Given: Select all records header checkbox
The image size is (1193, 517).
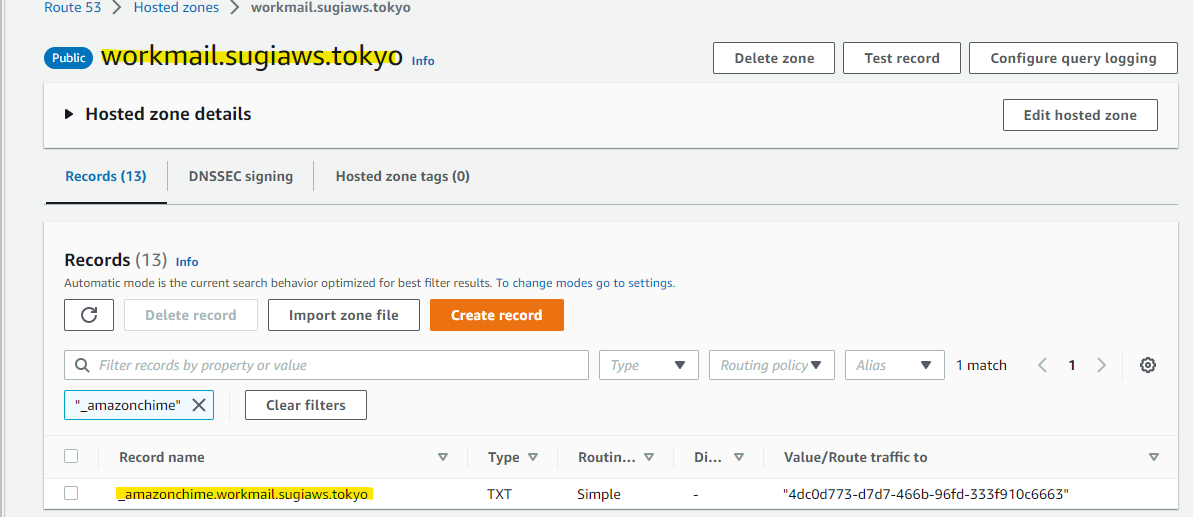Looking at the screenshot, I should (x=71, y=456).
